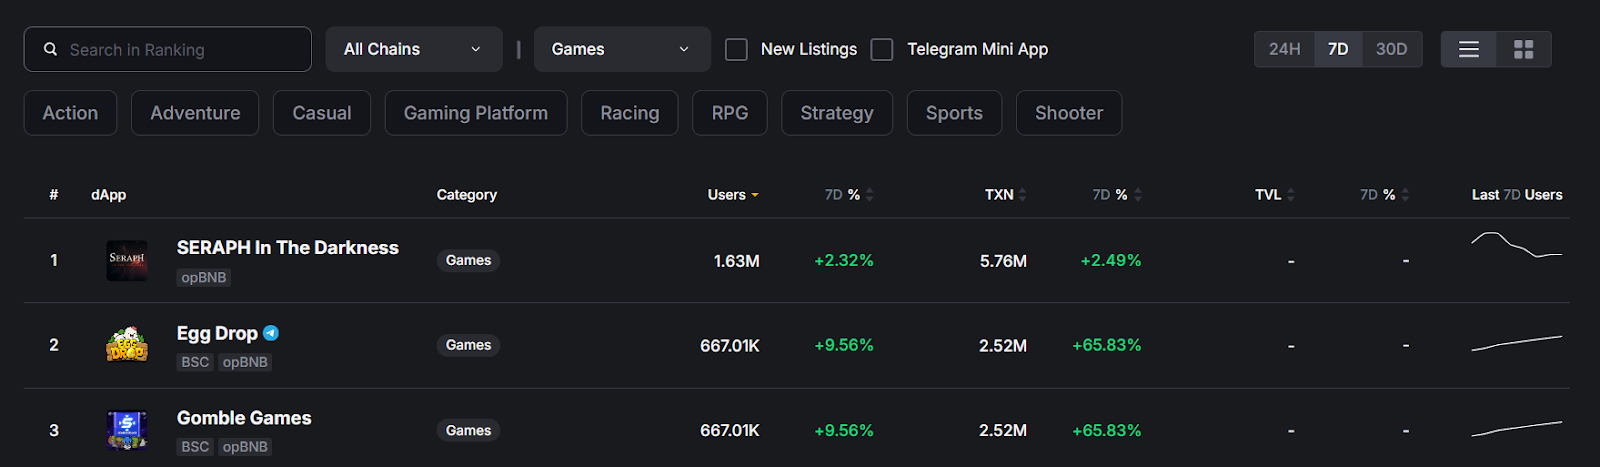Open the Gomble Games dApp link
The image size is (1600, 467).
(x=244, y=418)
